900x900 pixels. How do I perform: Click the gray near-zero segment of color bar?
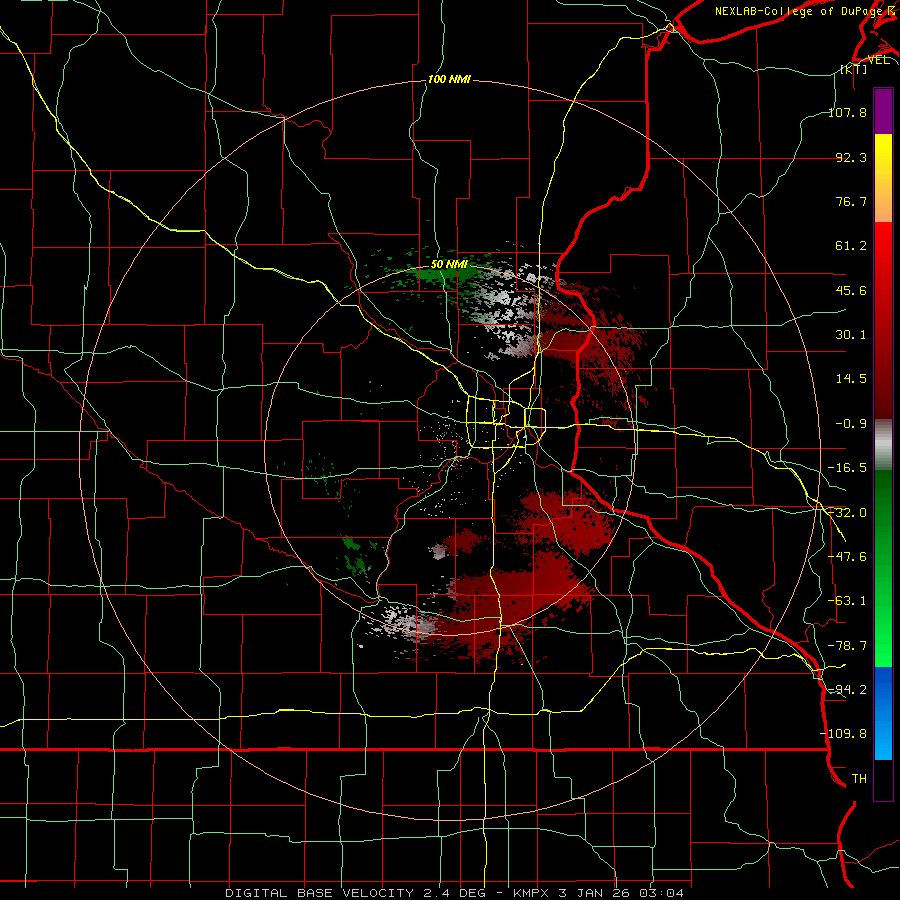883,445
